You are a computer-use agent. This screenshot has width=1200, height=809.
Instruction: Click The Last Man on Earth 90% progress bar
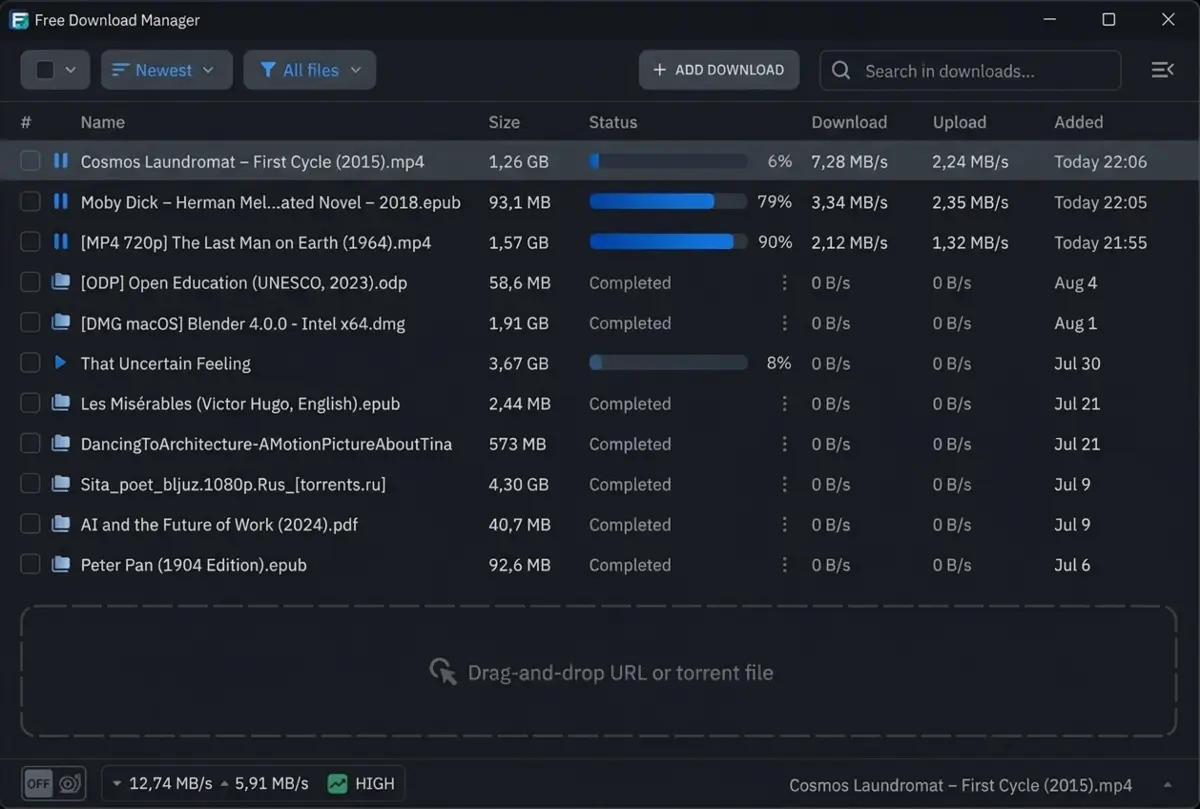(x=668, y=242)
